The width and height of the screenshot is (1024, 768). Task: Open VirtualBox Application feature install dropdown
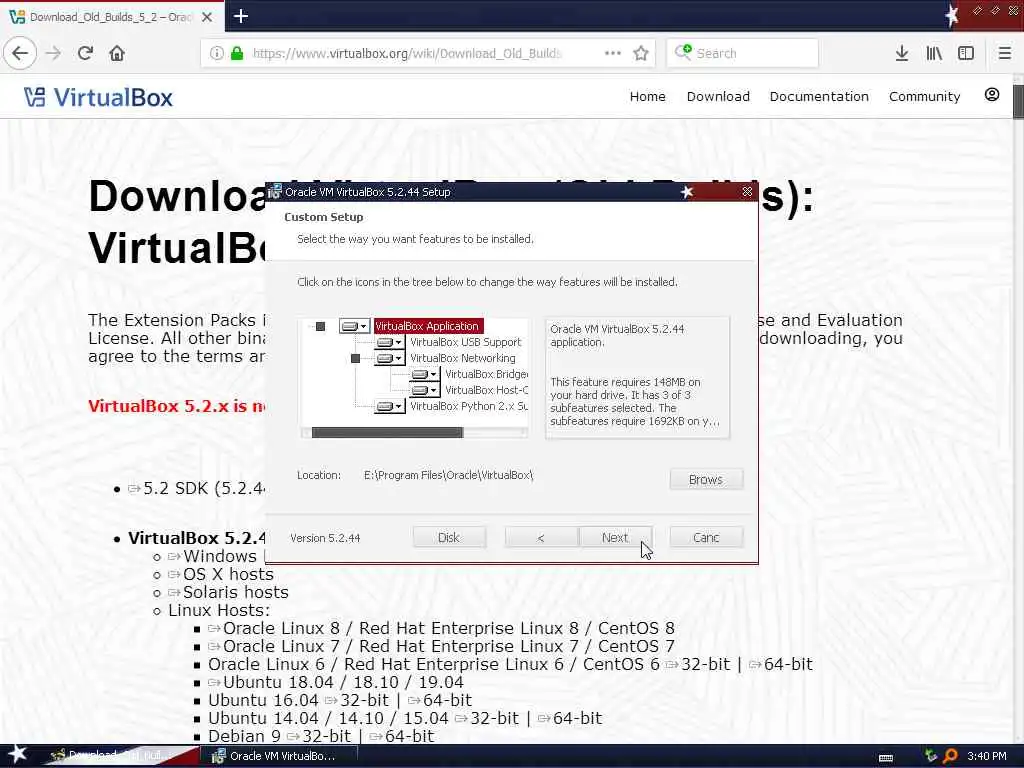[x=355, y=326]
